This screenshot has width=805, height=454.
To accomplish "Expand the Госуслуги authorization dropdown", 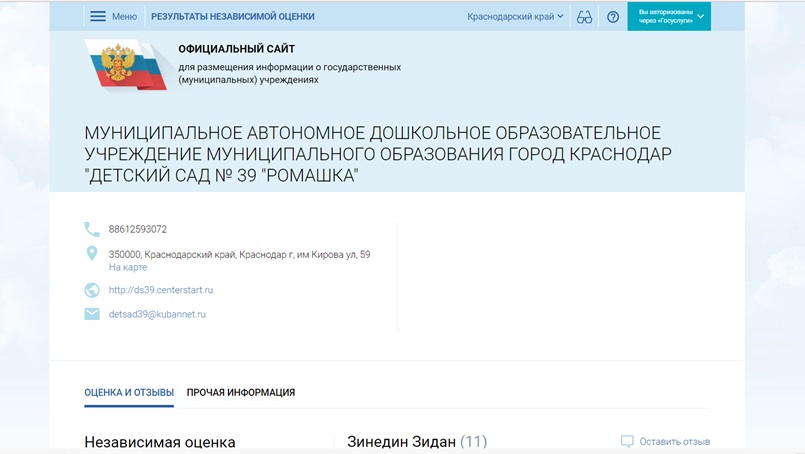I will pyautogui.click(x=669, y=16).
